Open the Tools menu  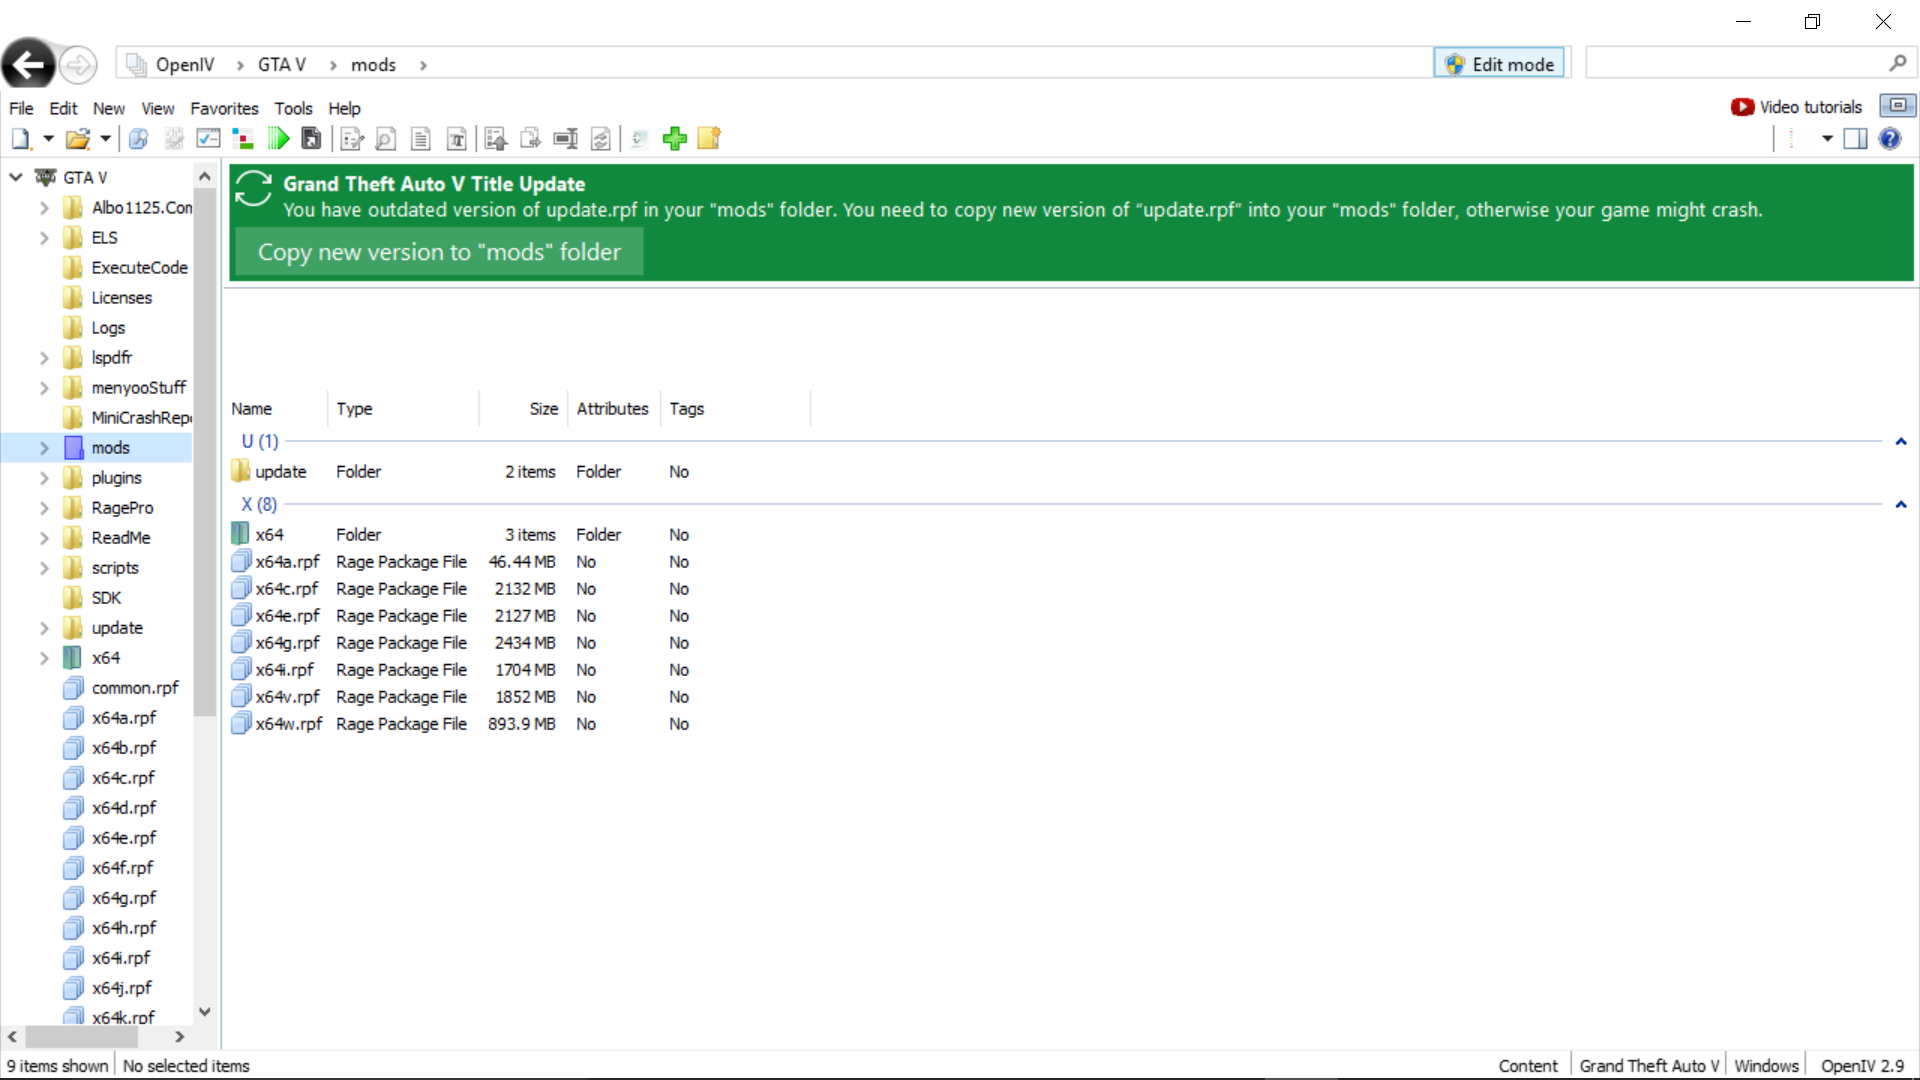(x=293, y=108)
